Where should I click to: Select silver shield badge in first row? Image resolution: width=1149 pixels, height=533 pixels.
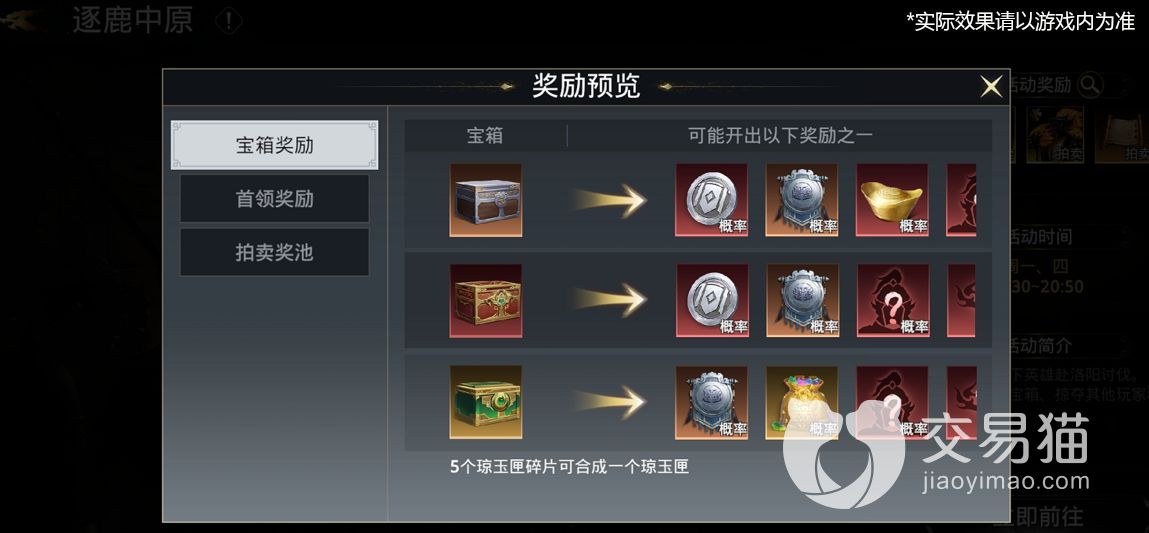[802, 200]
